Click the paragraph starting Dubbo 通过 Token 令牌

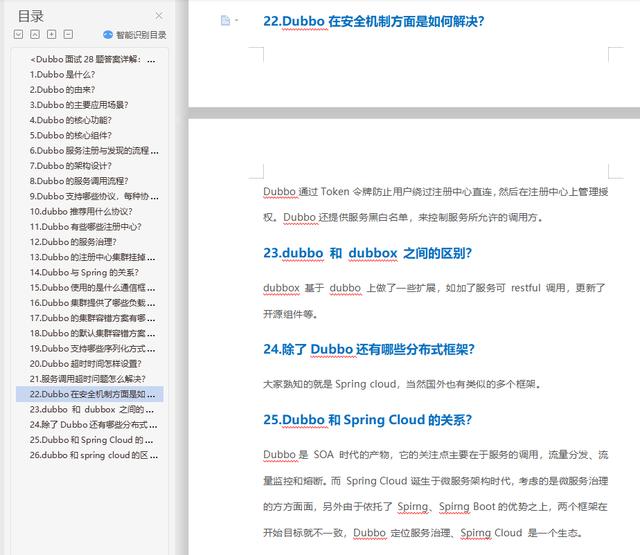click(436, 204)
